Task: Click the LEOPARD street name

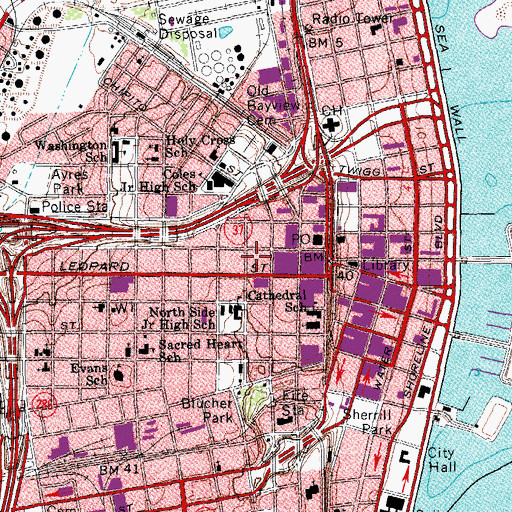Action: (x=95, y=266)
